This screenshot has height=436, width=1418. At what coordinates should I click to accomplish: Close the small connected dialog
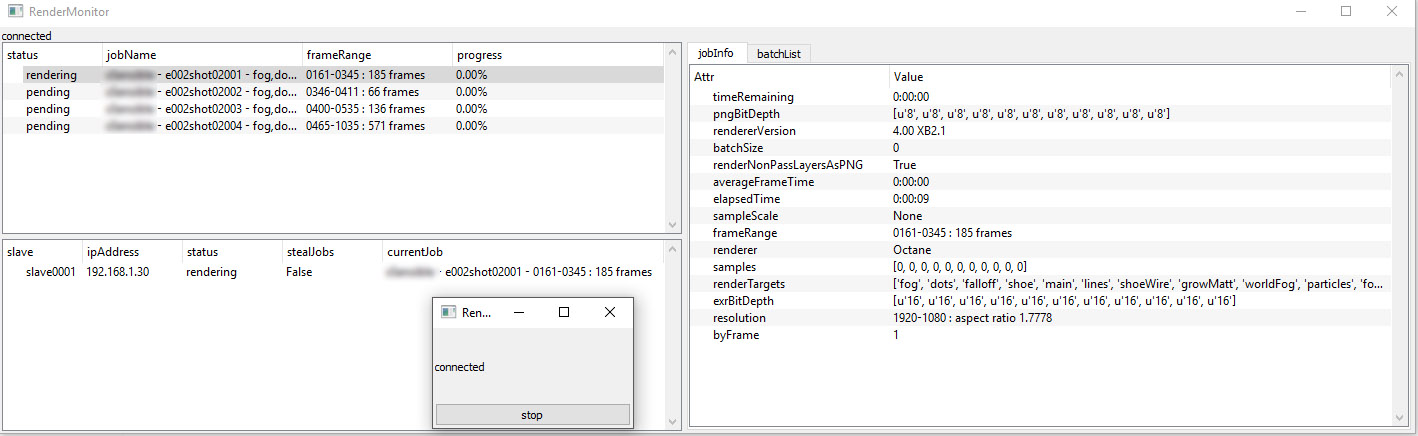(610, 313)
